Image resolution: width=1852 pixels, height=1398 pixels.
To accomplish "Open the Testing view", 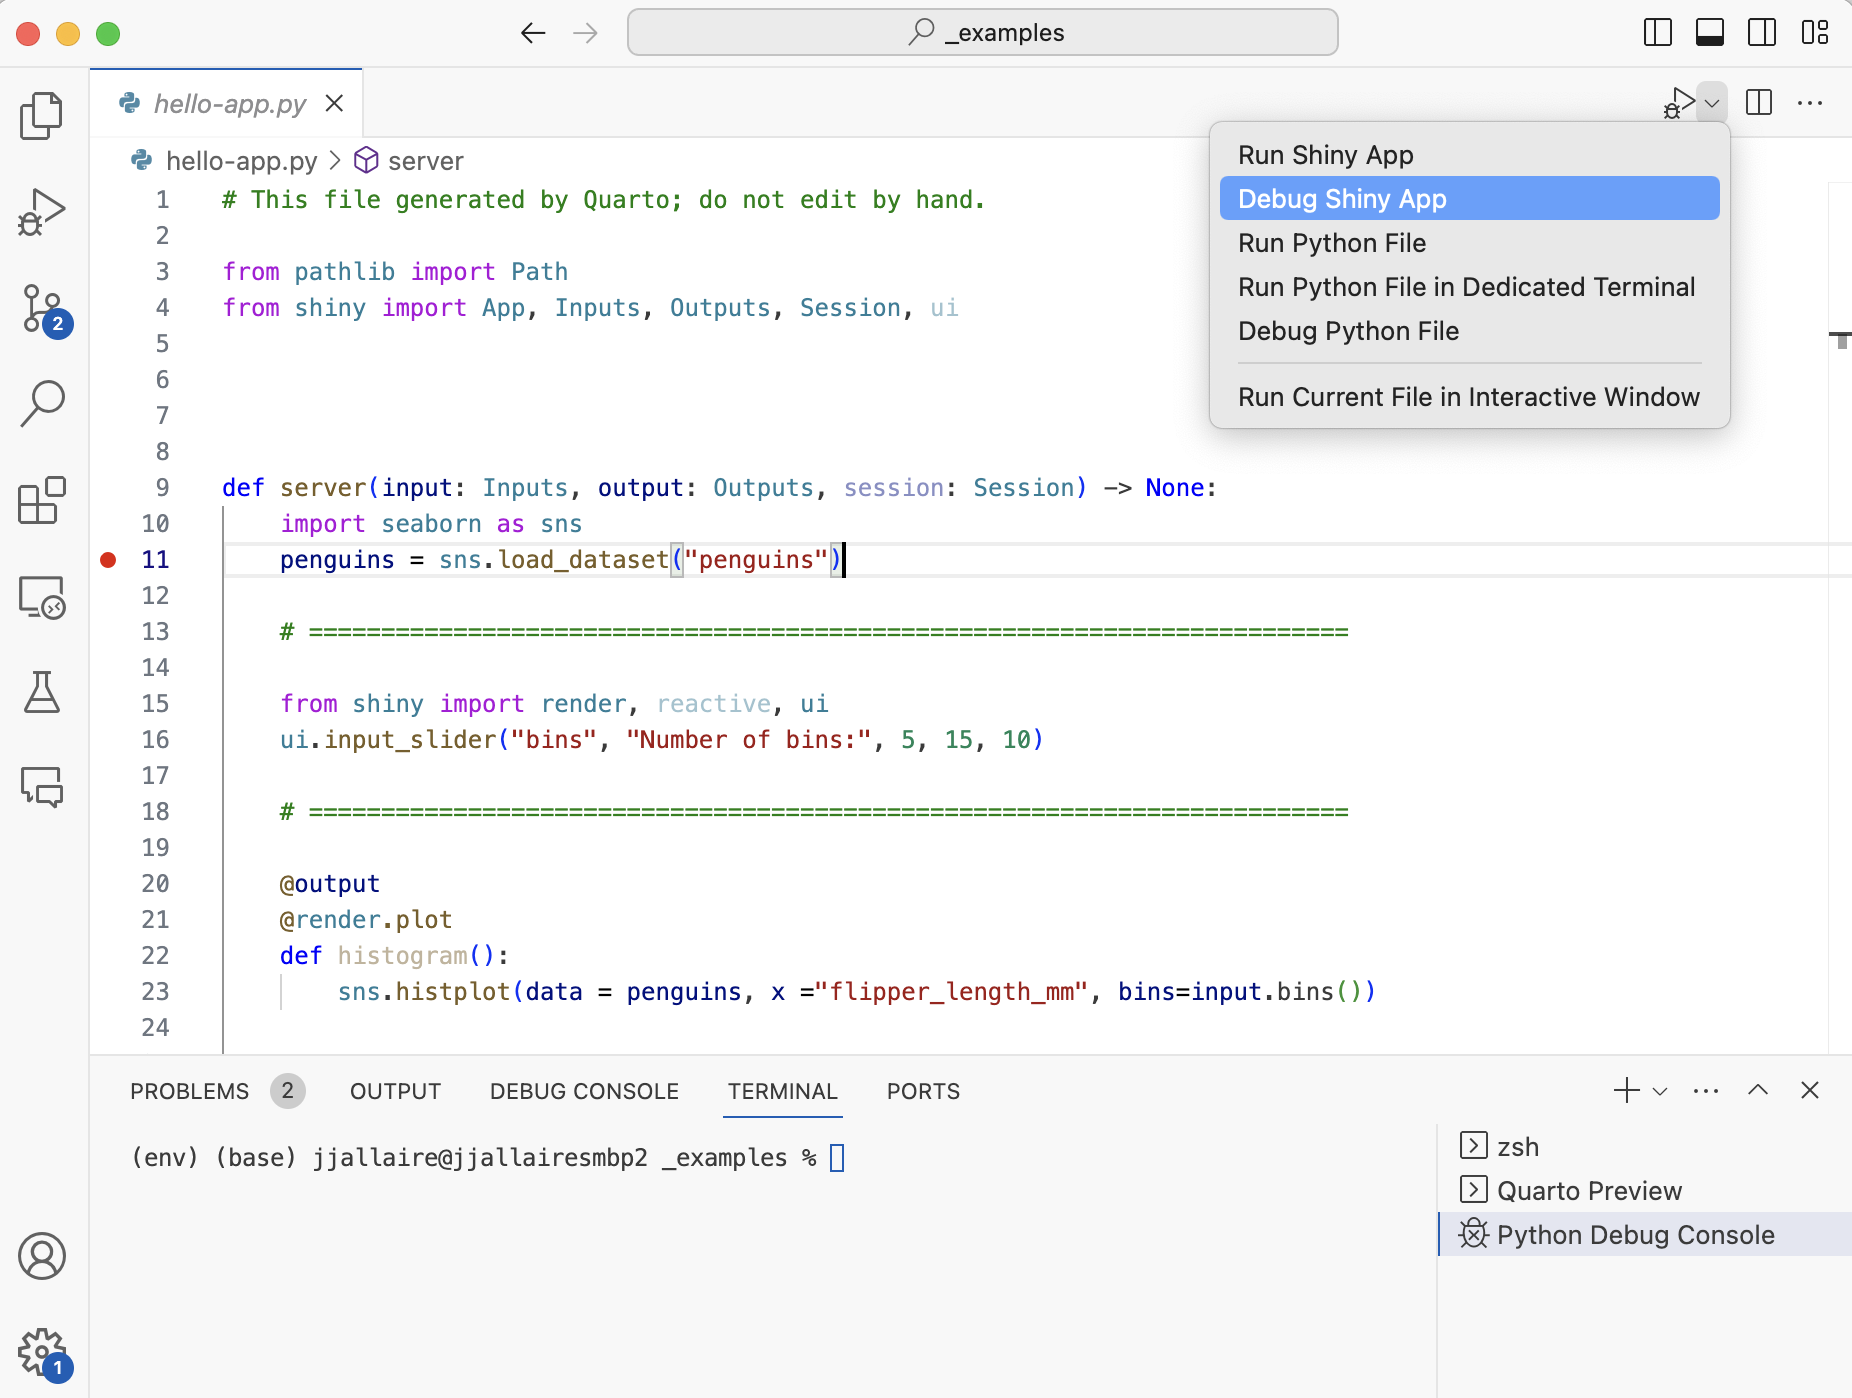I will click(41, 693).
